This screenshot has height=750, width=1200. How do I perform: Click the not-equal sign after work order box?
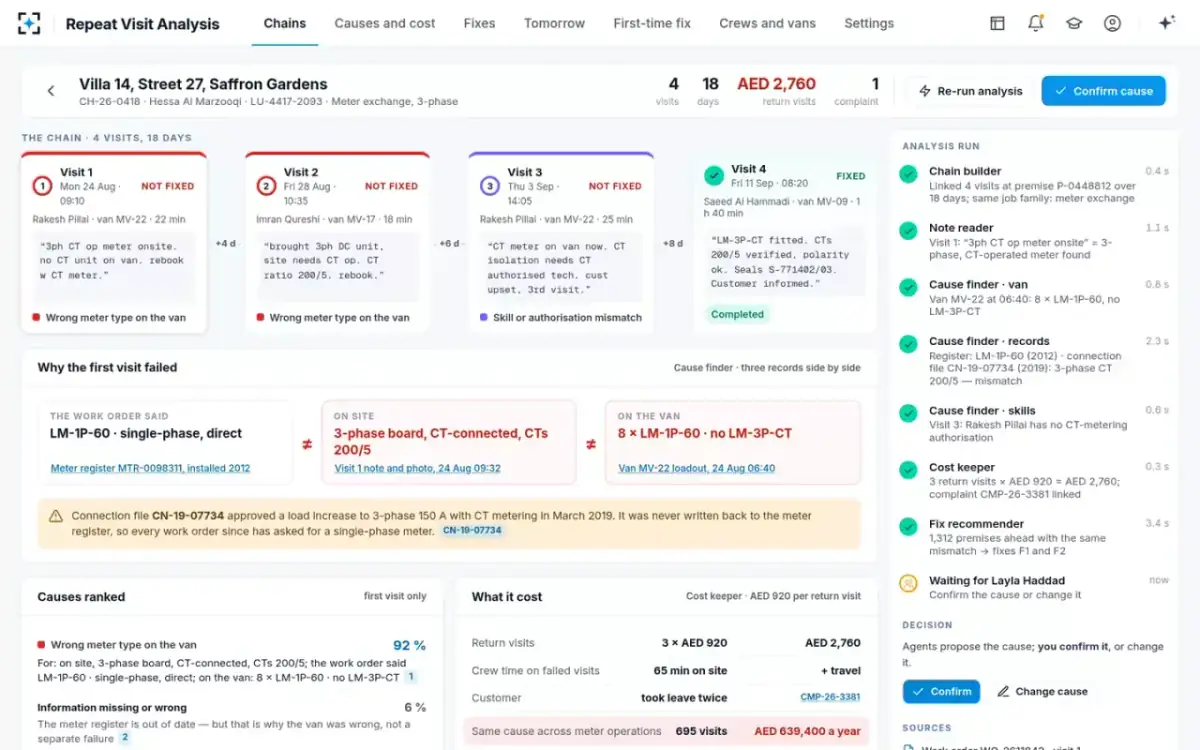click(307, 444)
